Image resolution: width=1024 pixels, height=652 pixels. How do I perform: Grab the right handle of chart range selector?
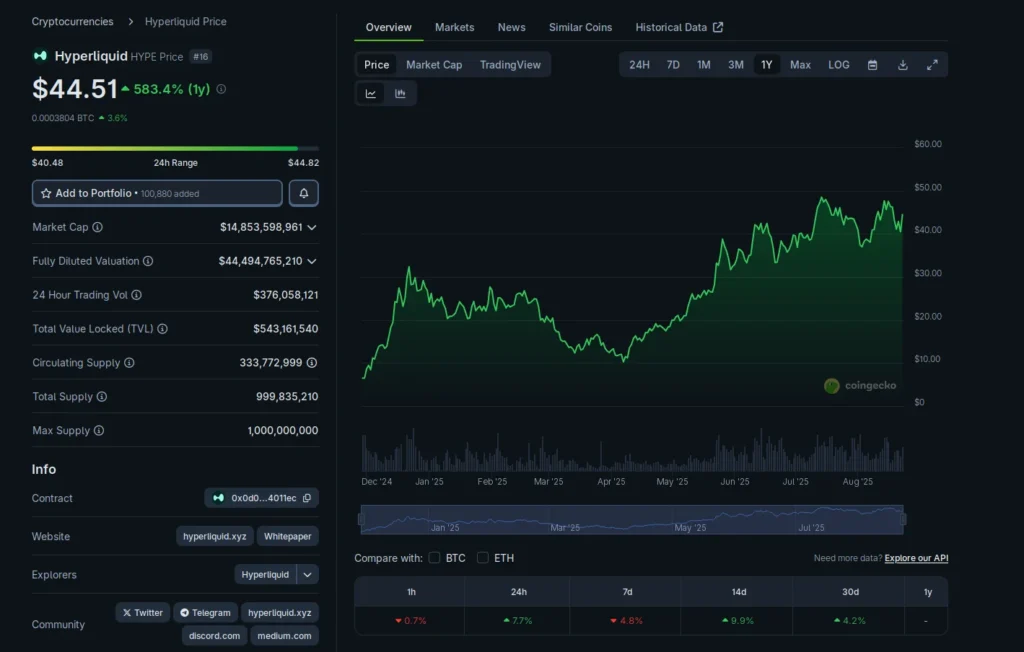[903, 519]
